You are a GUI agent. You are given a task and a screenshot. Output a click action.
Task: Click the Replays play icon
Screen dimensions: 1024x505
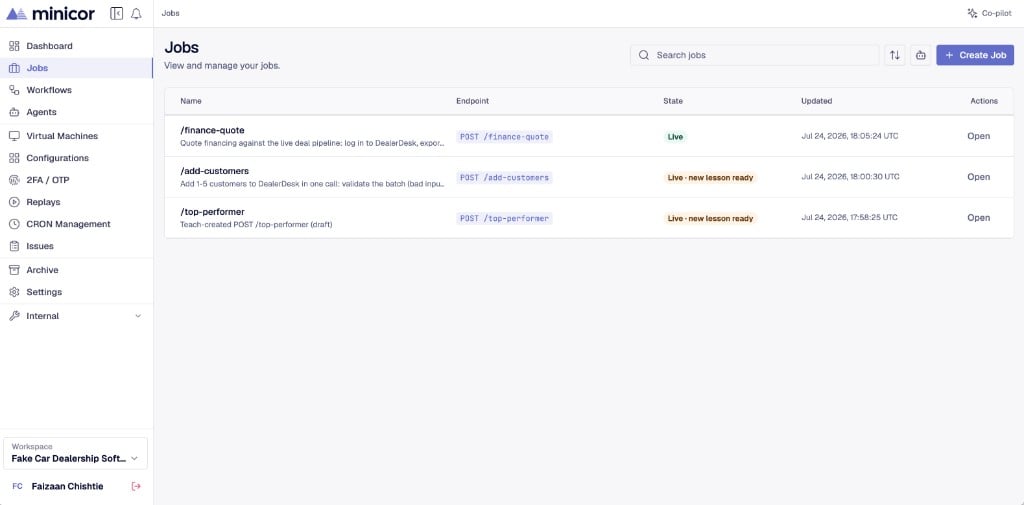tap(14, 202)
